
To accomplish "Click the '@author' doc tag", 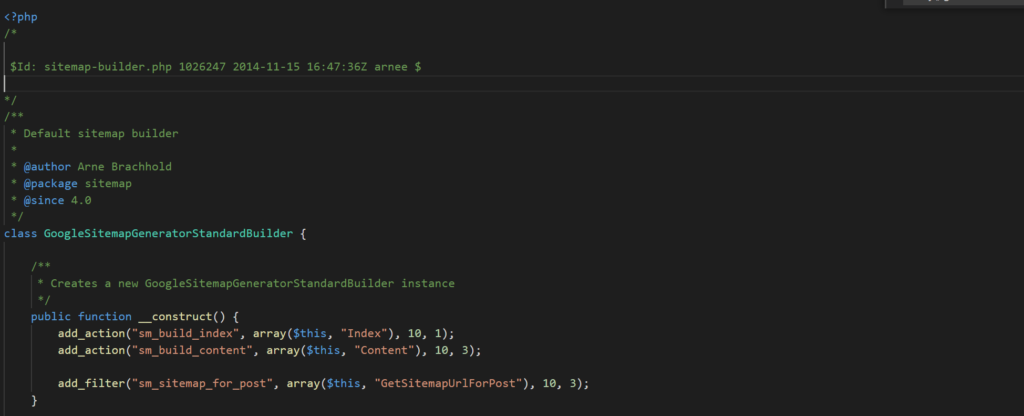I will [47, 167].
